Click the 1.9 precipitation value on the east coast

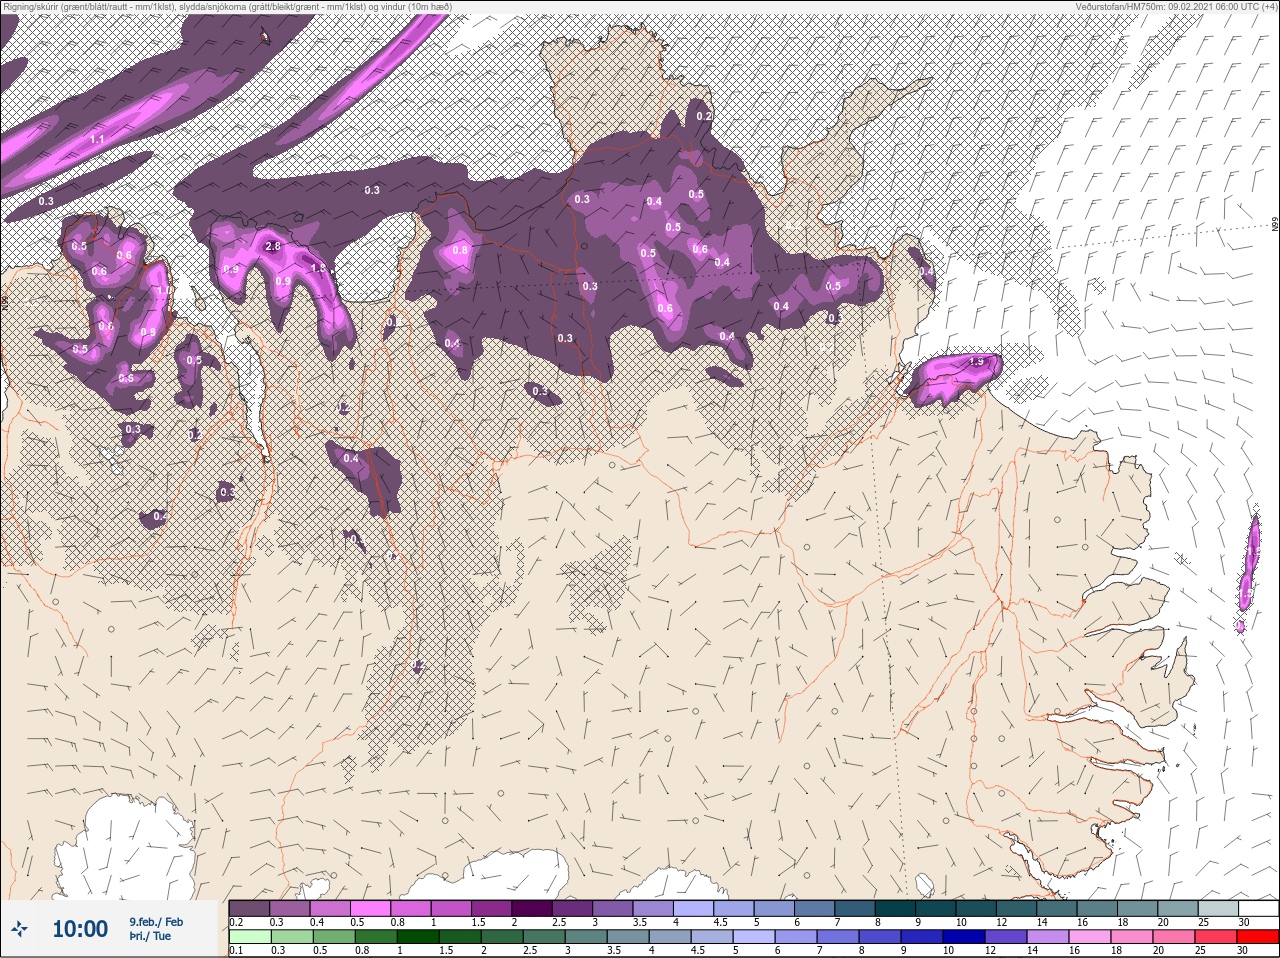(978, 362)
